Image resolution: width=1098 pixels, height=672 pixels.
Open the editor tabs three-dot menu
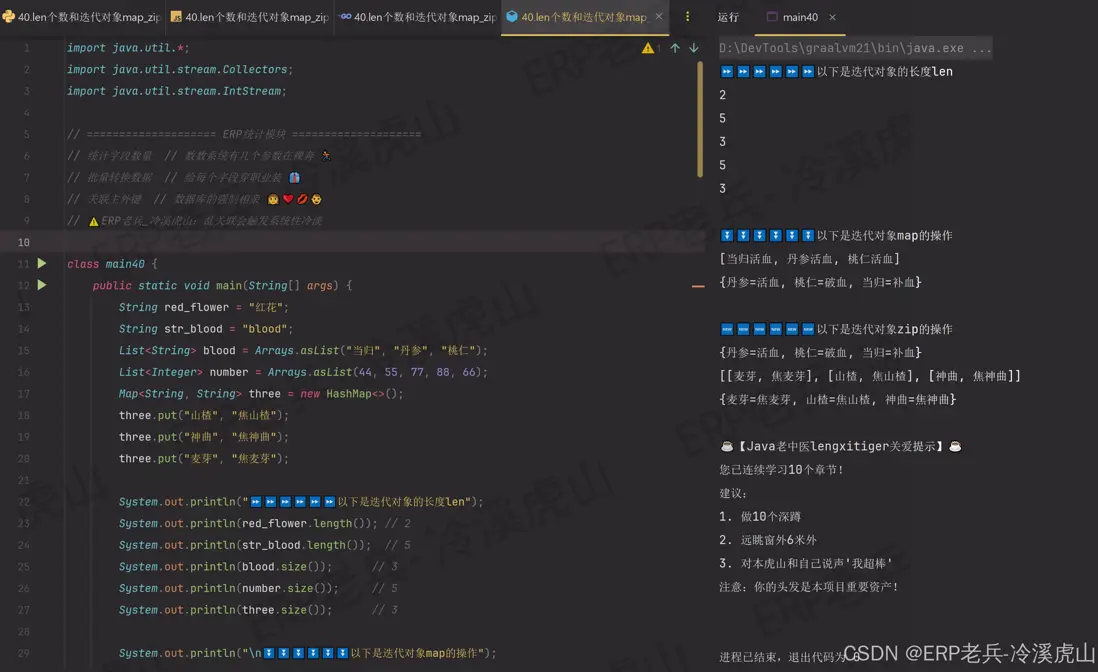tap(687, 17)
